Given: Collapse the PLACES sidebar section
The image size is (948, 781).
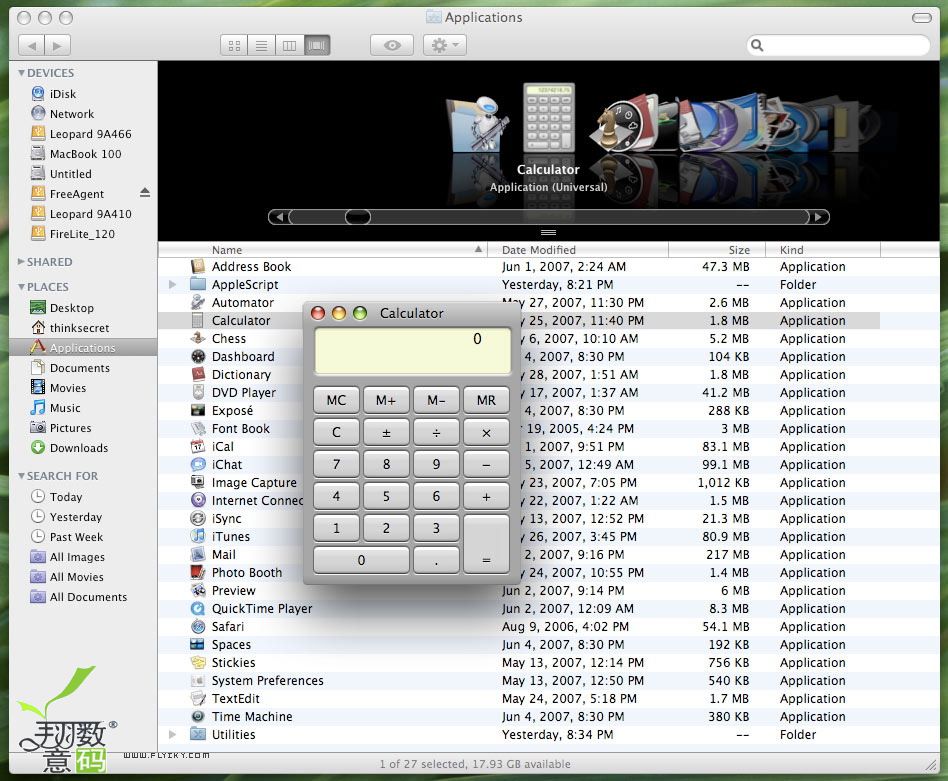Looking at the screenshot, I should (21, 287).
